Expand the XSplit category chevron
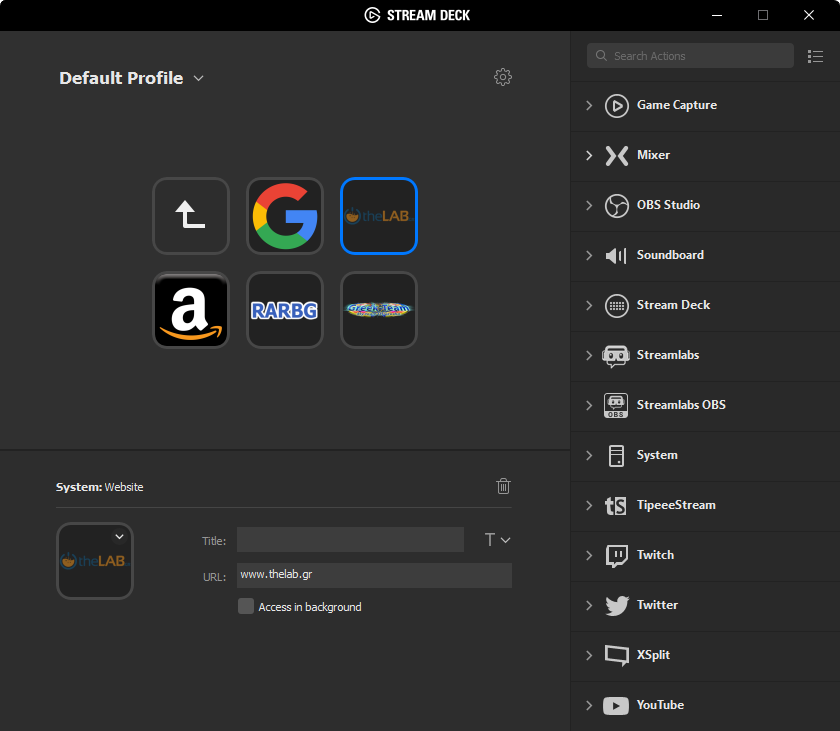Image resolution: width=840 pixels, height=731 pixels. 589,655
